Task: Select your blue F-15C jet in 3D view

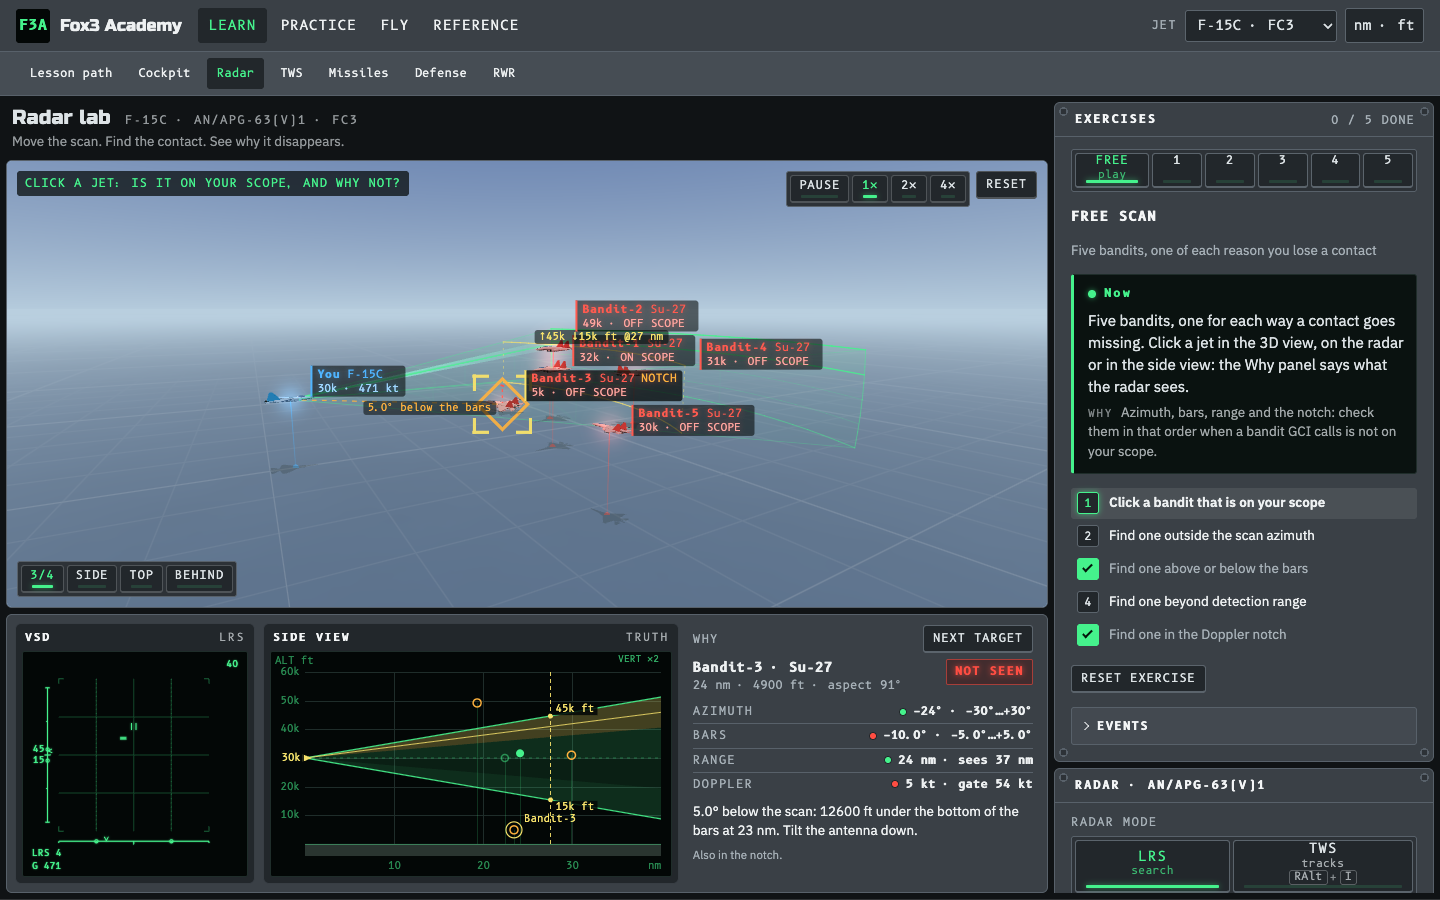Action: pyautogui.click(x=288, y=398)
